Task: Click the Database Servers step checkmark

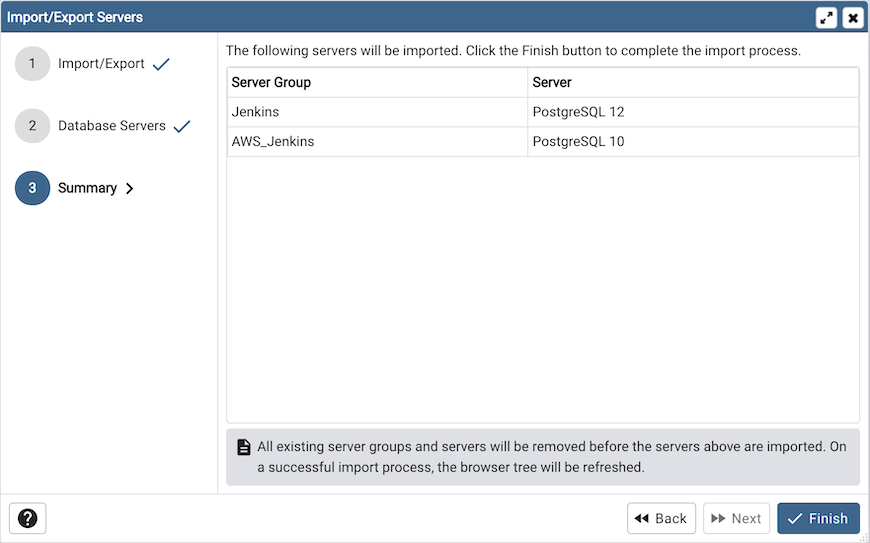Action: [182, 126]
